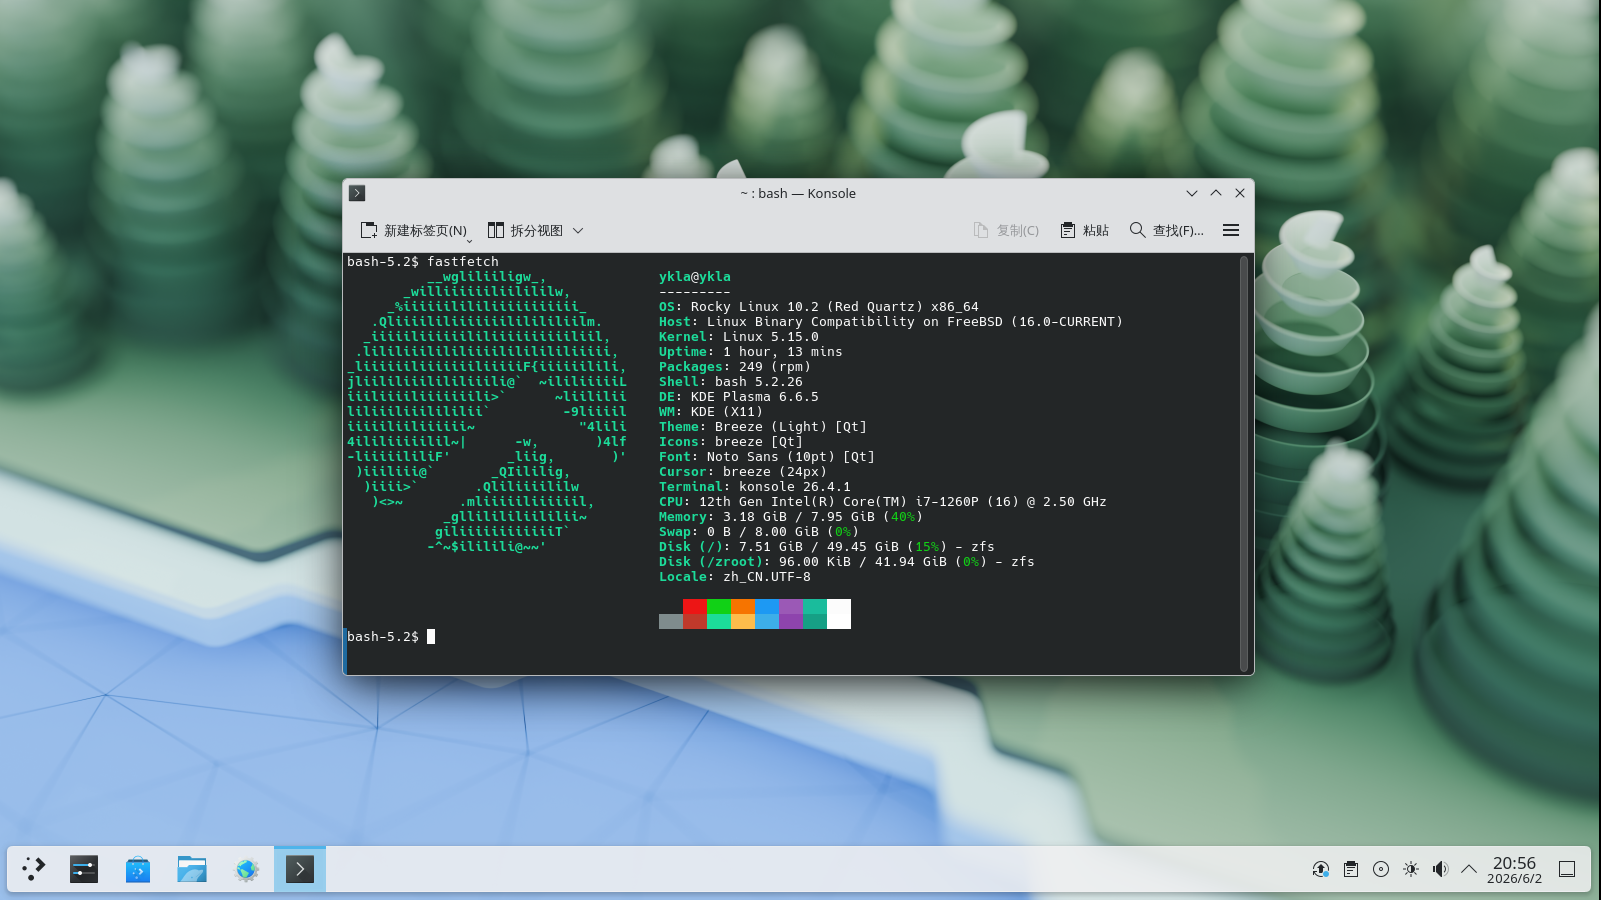Maximize the Konsole window

coord(1216,193)
